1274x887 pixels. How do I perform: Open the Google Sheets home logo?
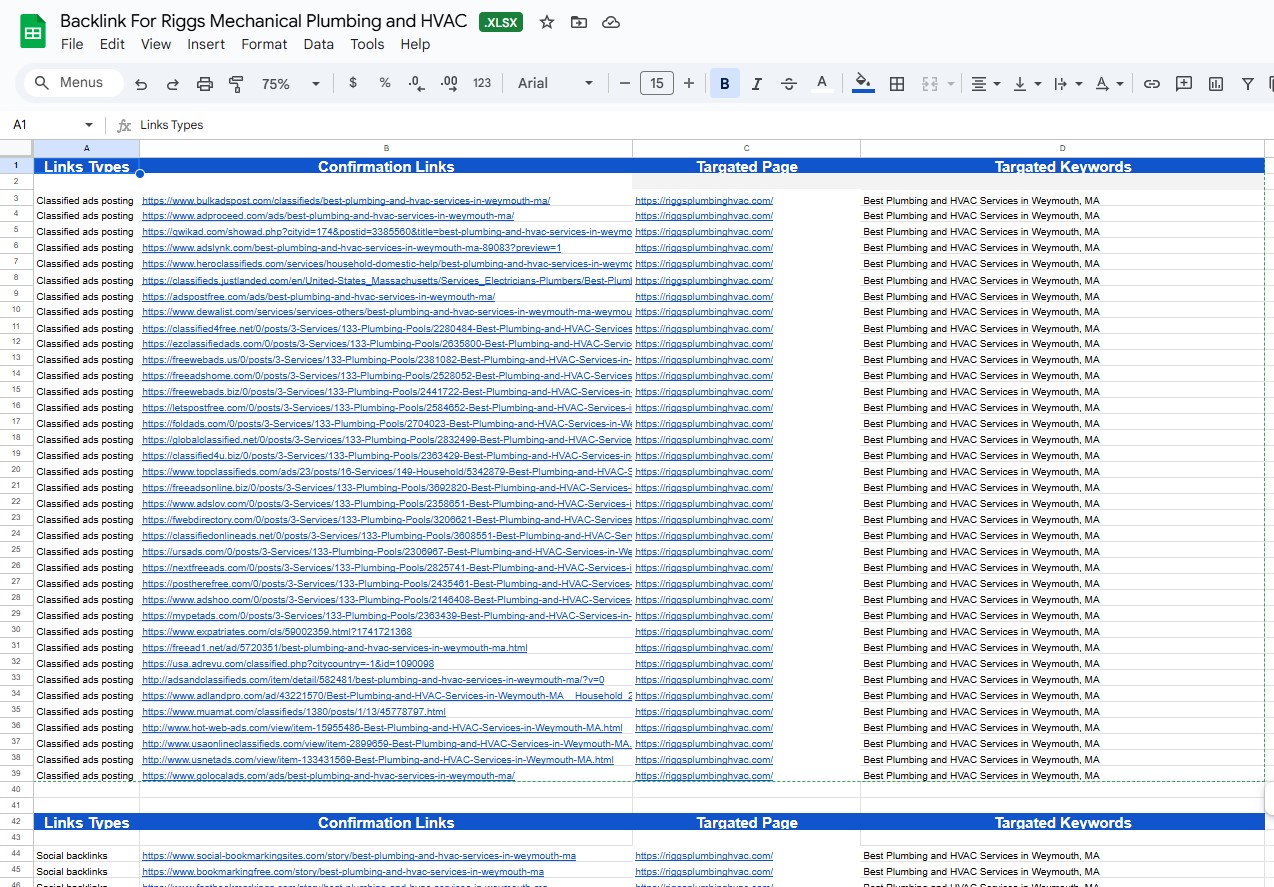[33, 32]
